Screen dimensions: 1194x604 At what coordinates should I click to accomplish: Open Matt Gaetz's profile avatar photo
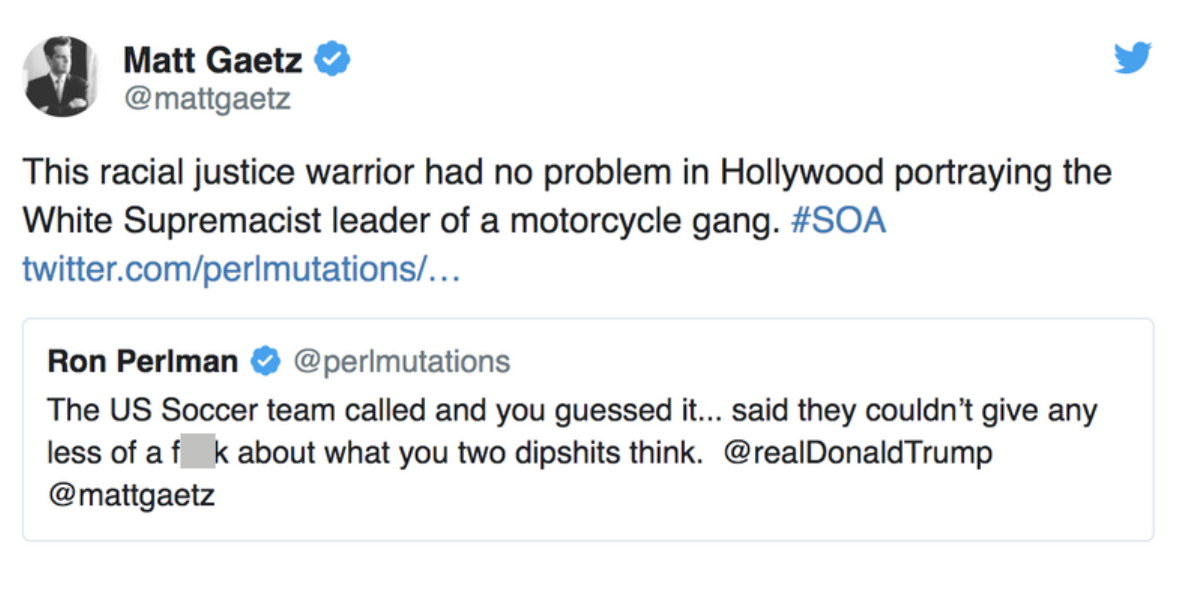point(61,76)
